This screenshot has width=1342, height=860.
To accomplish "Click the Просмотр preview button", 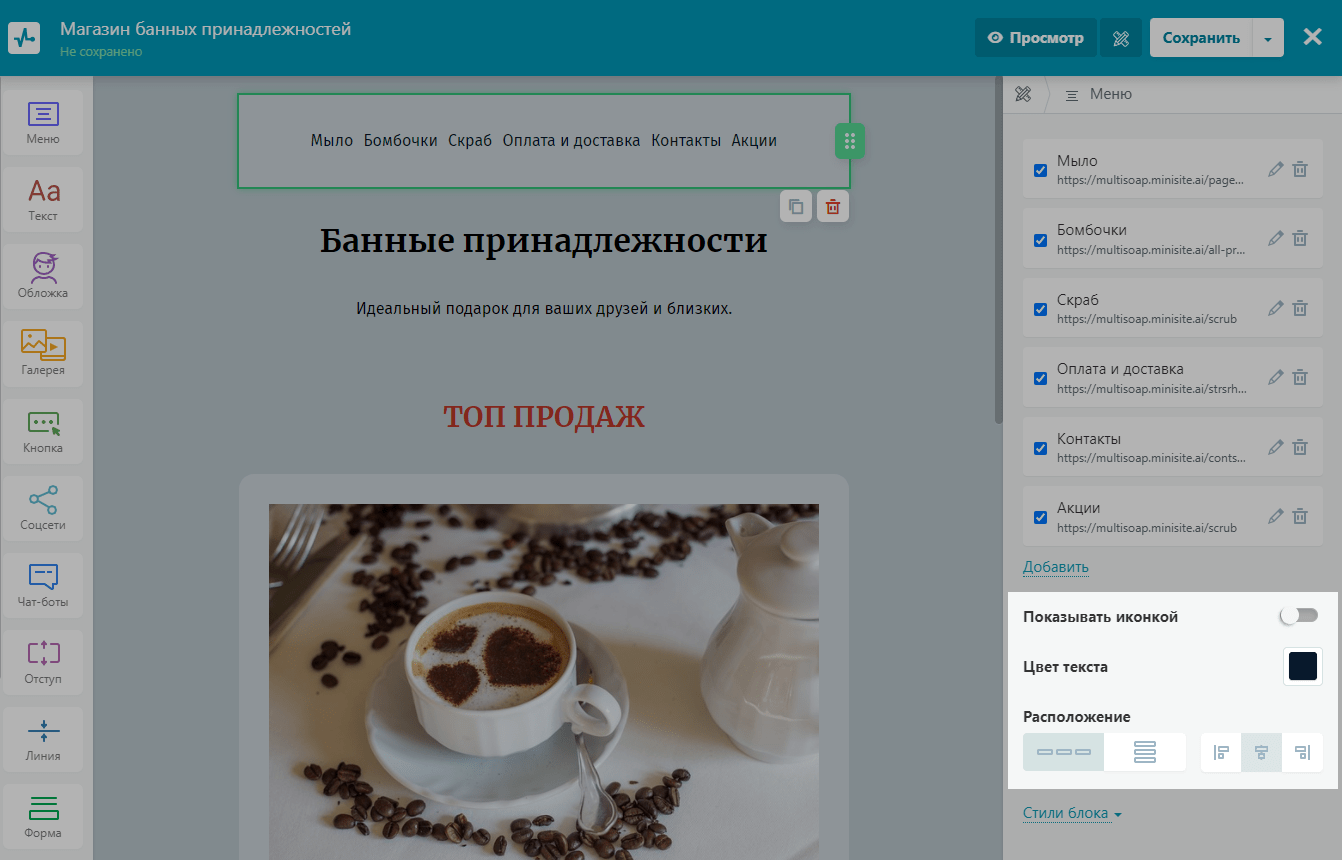I will pyautogui.click(x=1036, y=38).
